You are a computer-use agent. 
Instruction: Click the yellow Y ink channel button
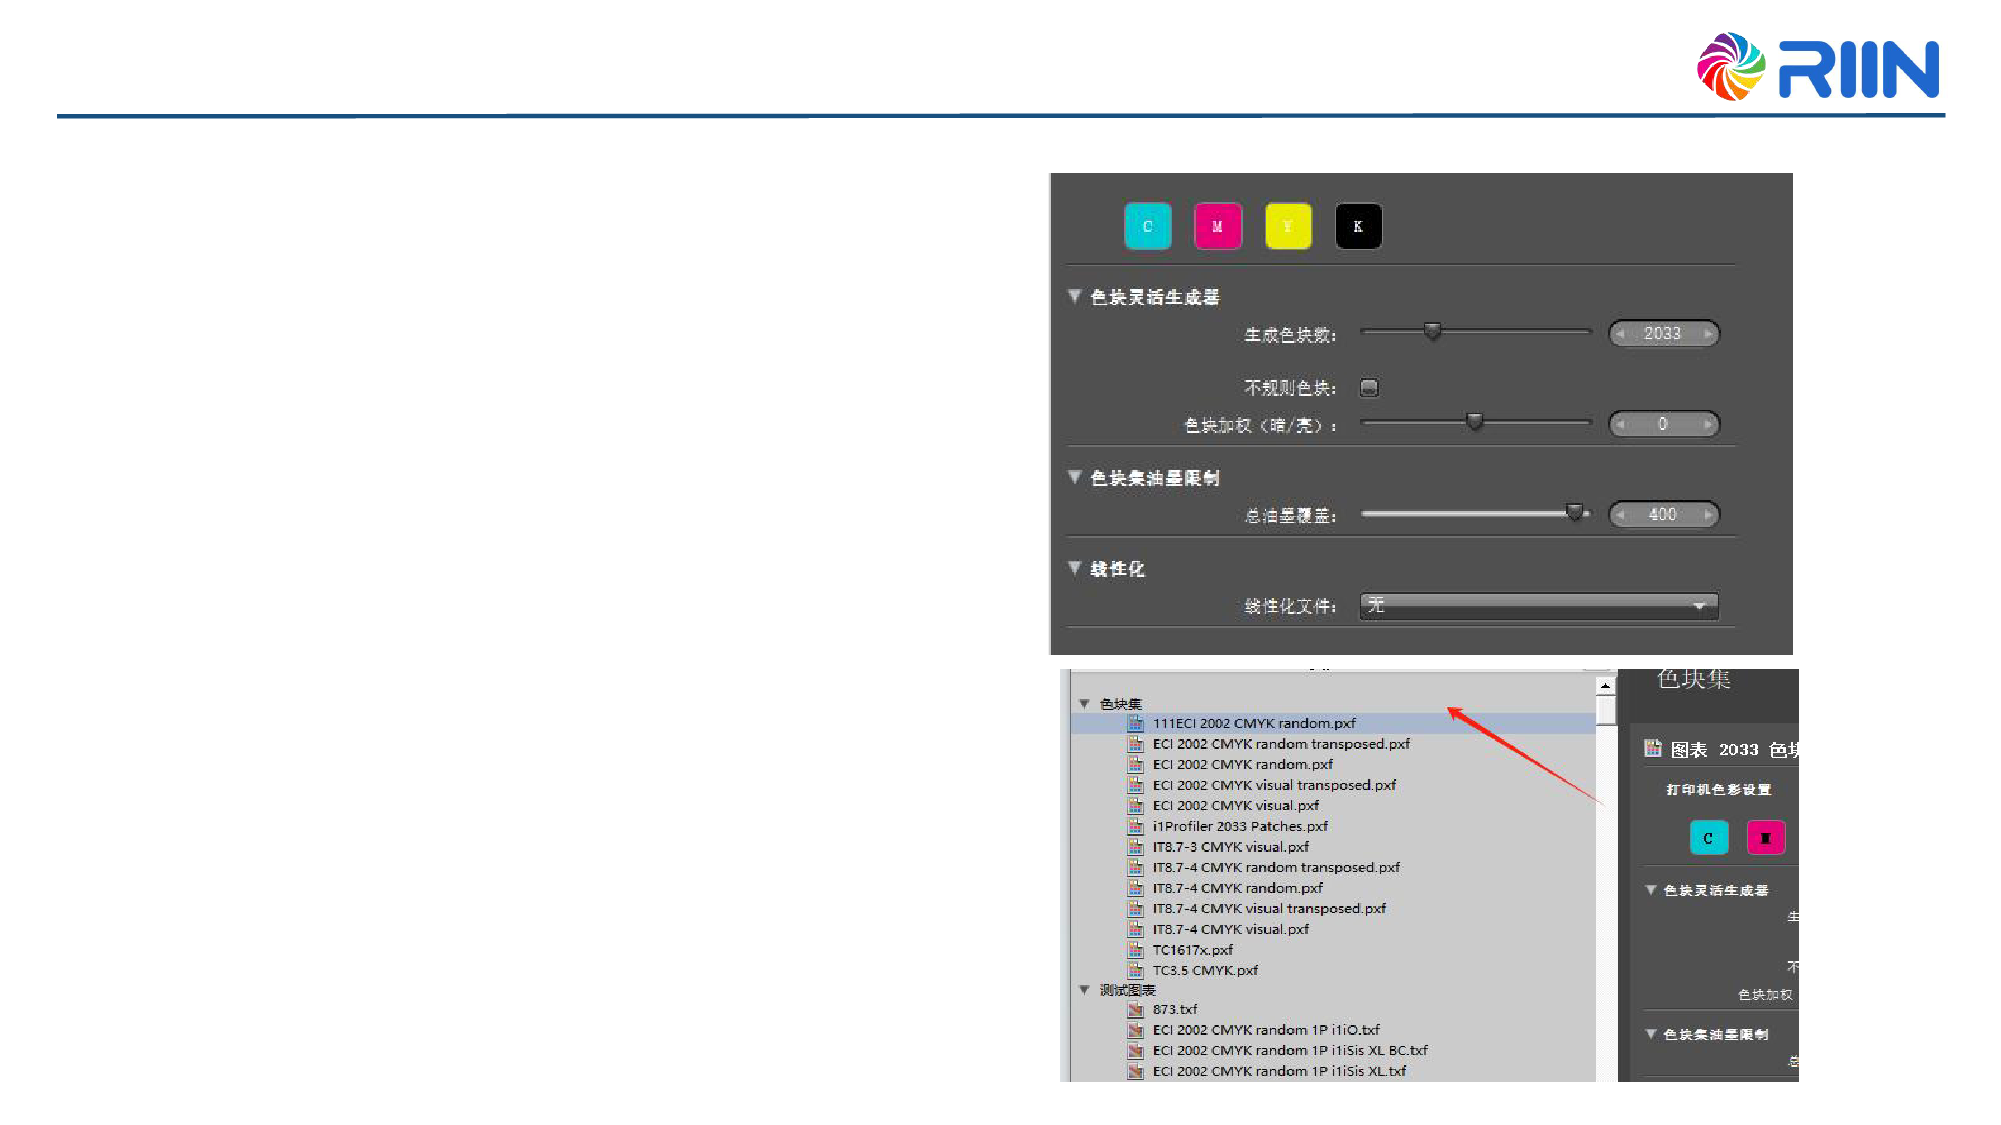[x=1287, y=226]
